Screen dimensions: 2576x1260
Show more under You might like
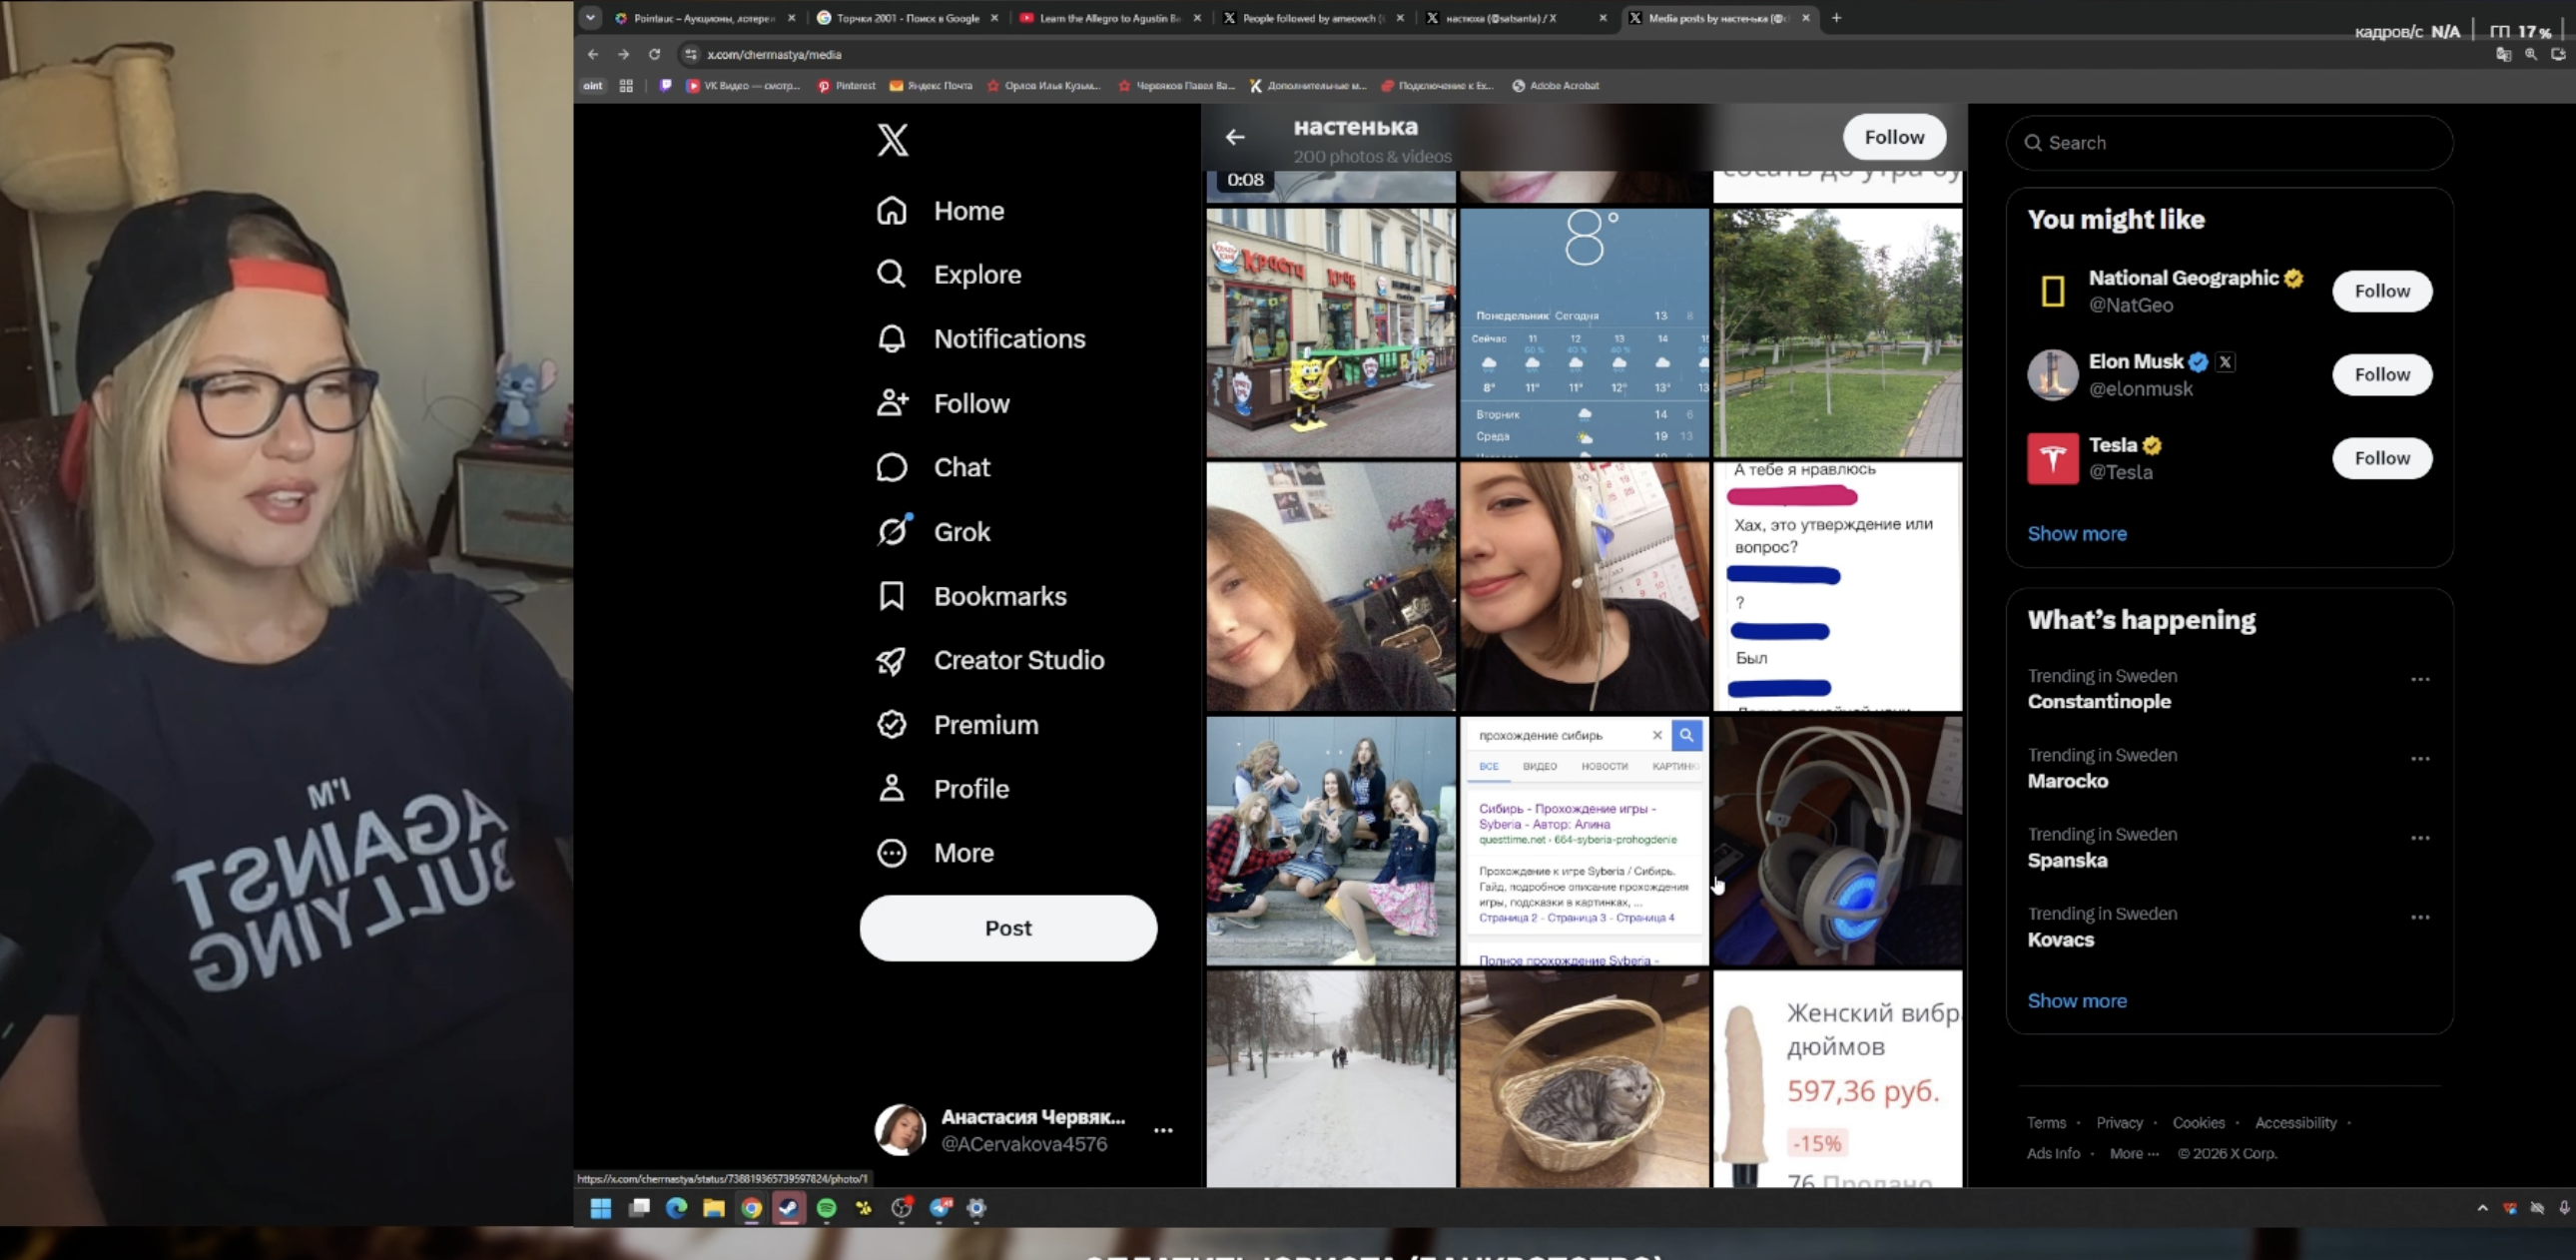coord(2077,534)
